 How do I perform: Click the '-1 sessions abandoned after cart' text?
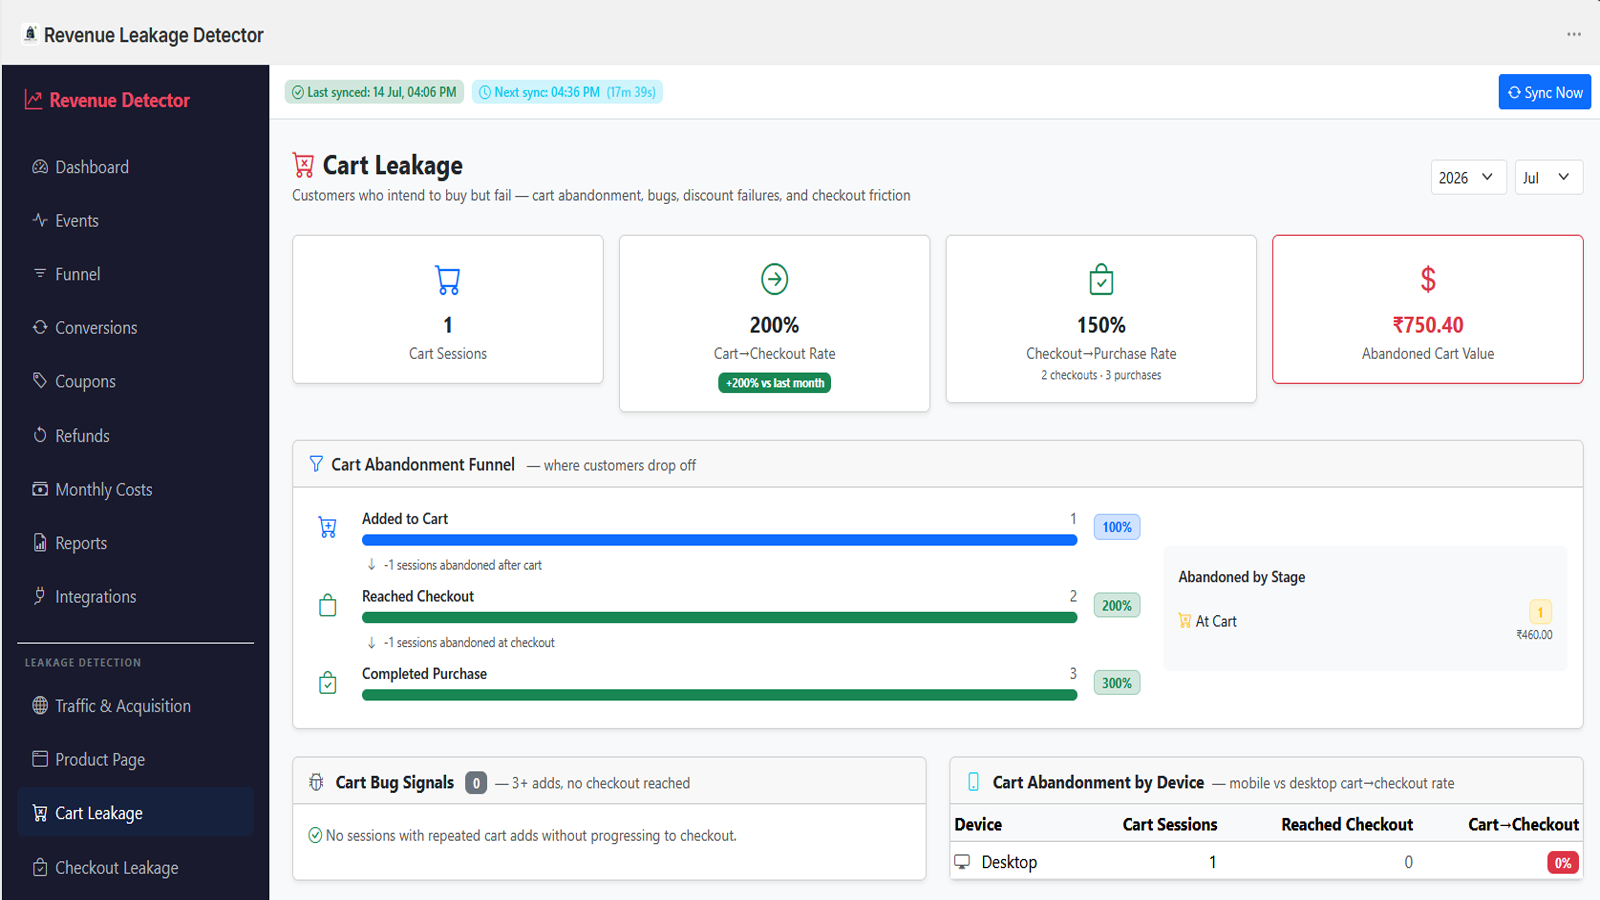(463, 565)
